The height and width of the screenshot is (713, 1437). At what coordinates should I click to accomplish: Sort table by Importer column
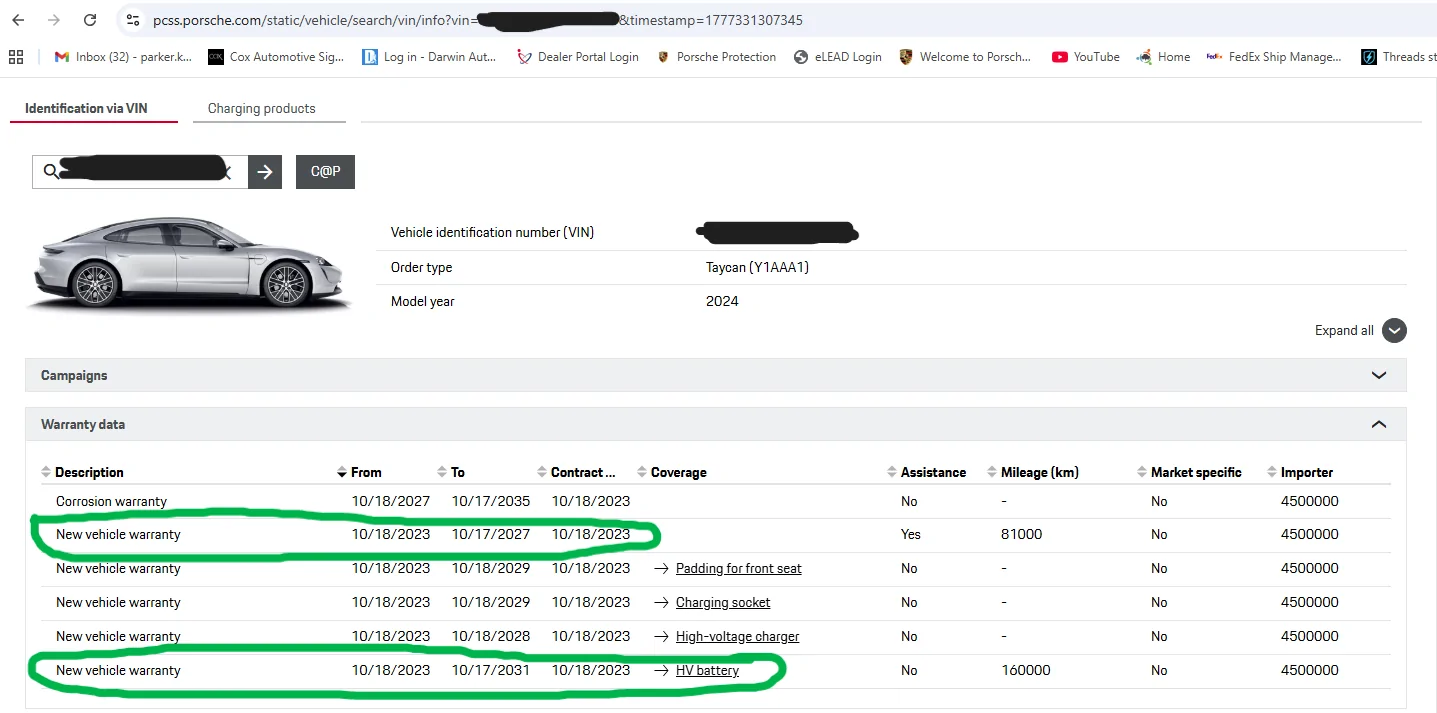pyautogui.click(x=1300, y=472)
